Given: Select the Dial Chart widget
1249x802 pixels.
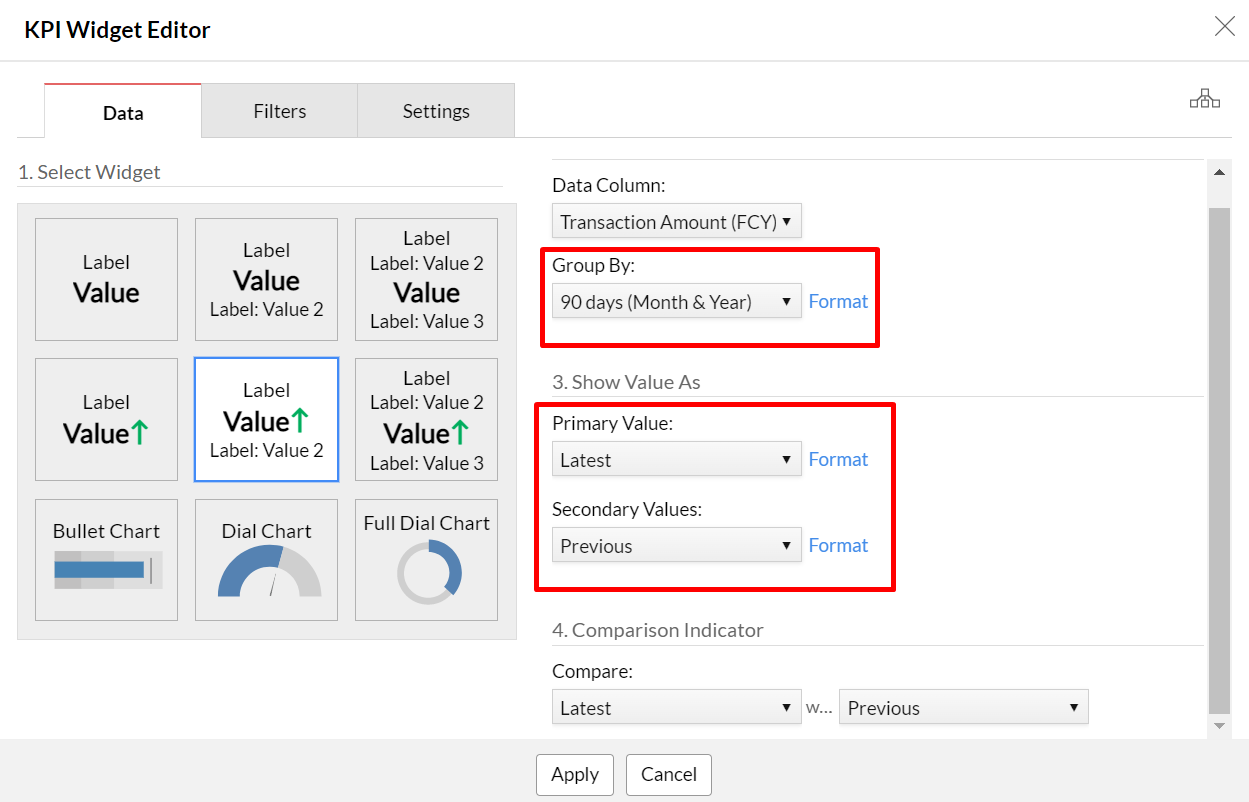Looking at the screenshot, I should point(266,559).
